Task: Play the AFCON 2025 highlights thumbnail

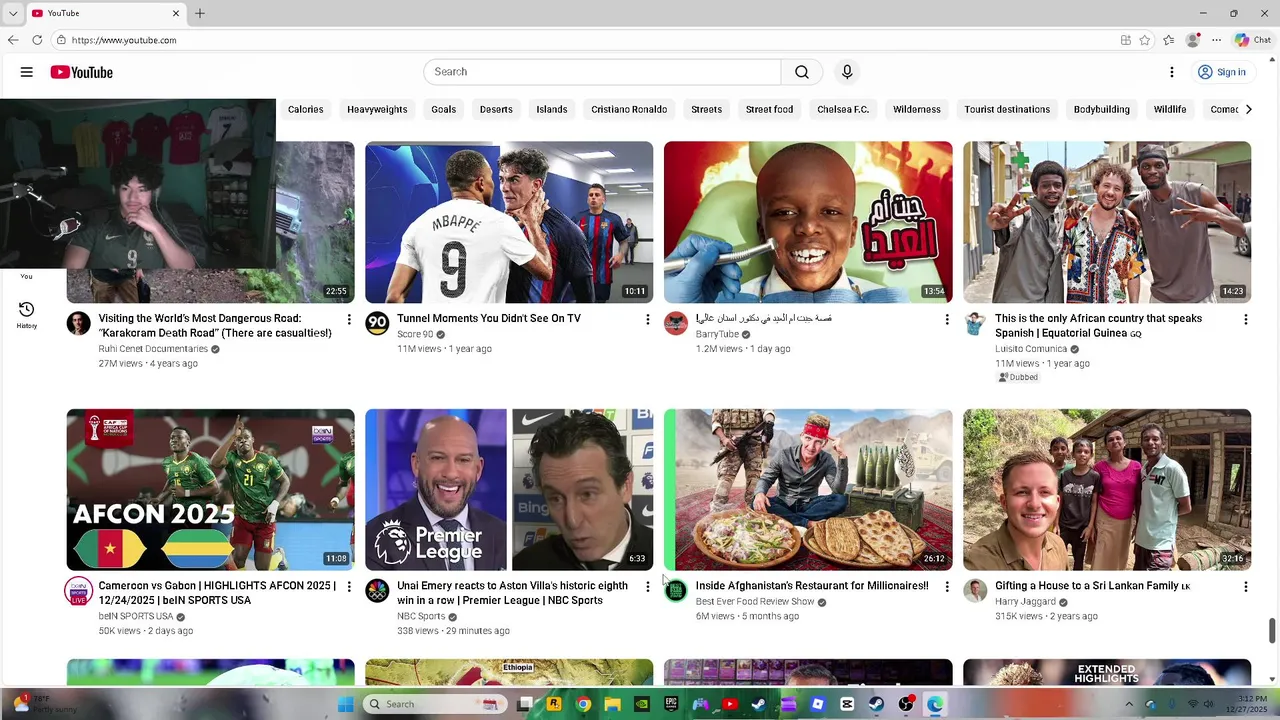Action: pos(210,490)
